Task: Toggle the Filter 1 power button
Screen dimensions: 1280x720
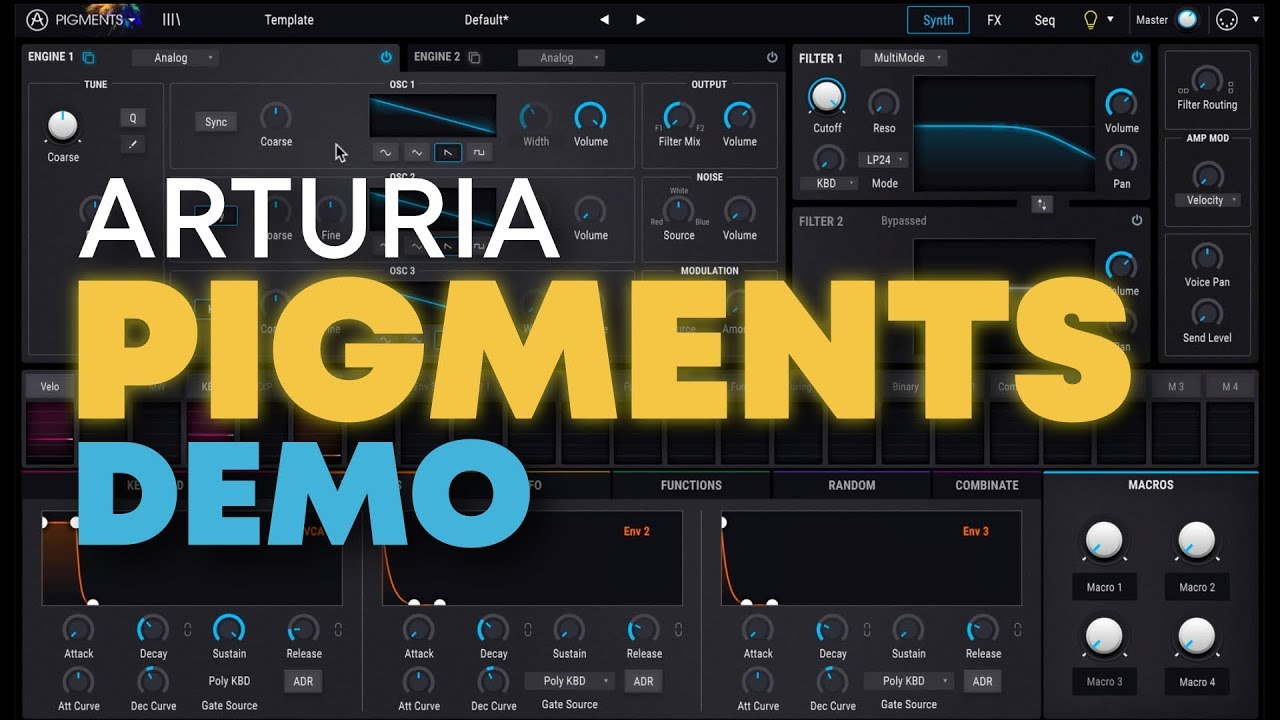Action: pyautogui.click(x=1137, y=58)
